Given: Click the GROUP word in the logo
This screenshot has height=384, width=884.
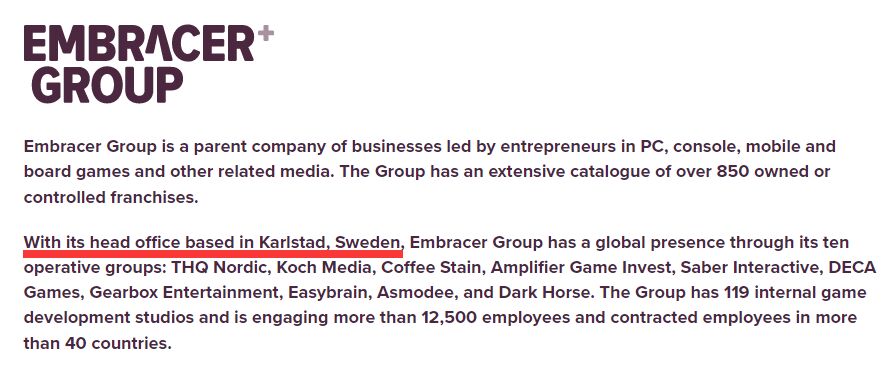Looking at the screenshot, I should pyautogui.click(x=107, y=86).
